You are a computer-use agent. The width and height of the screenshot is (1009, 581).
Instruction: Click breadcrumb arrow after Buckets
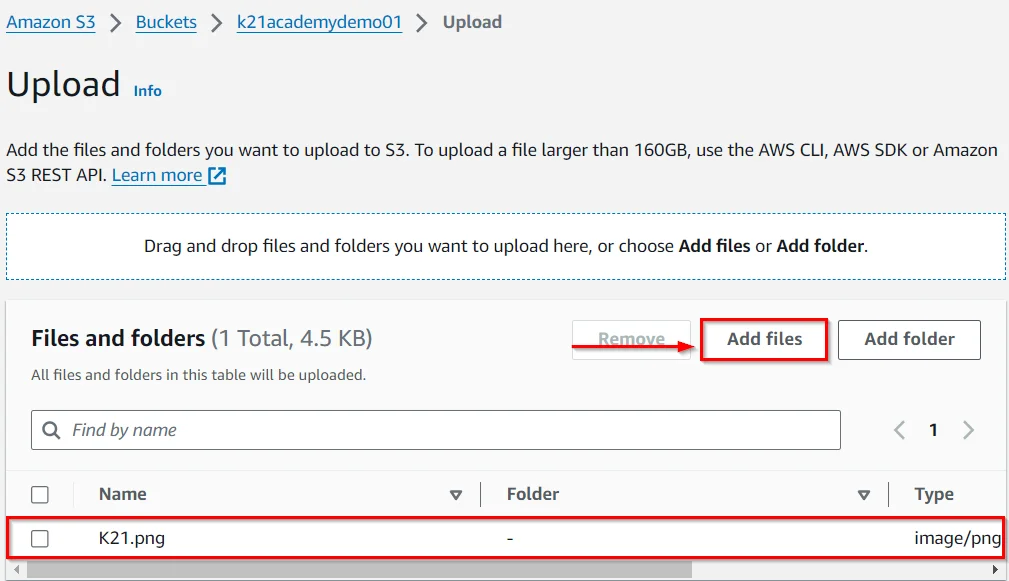217,22
